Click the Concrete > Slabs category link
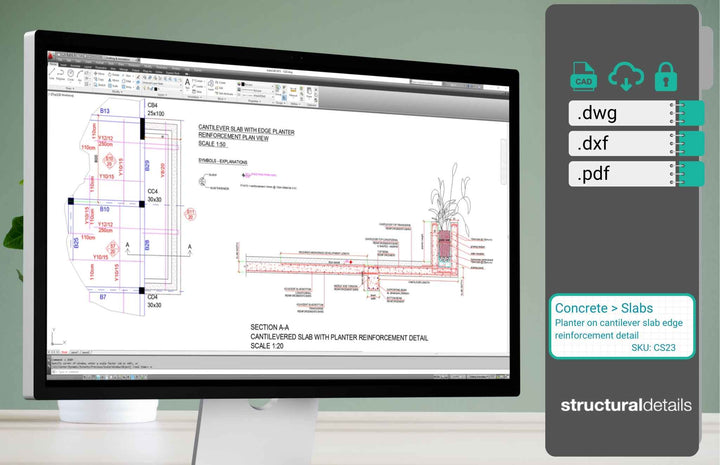The image size is (720, 465). tap(604, 308)
